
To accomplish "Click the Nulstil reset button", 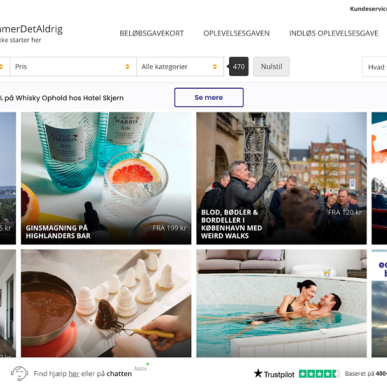I will point(271,67).
